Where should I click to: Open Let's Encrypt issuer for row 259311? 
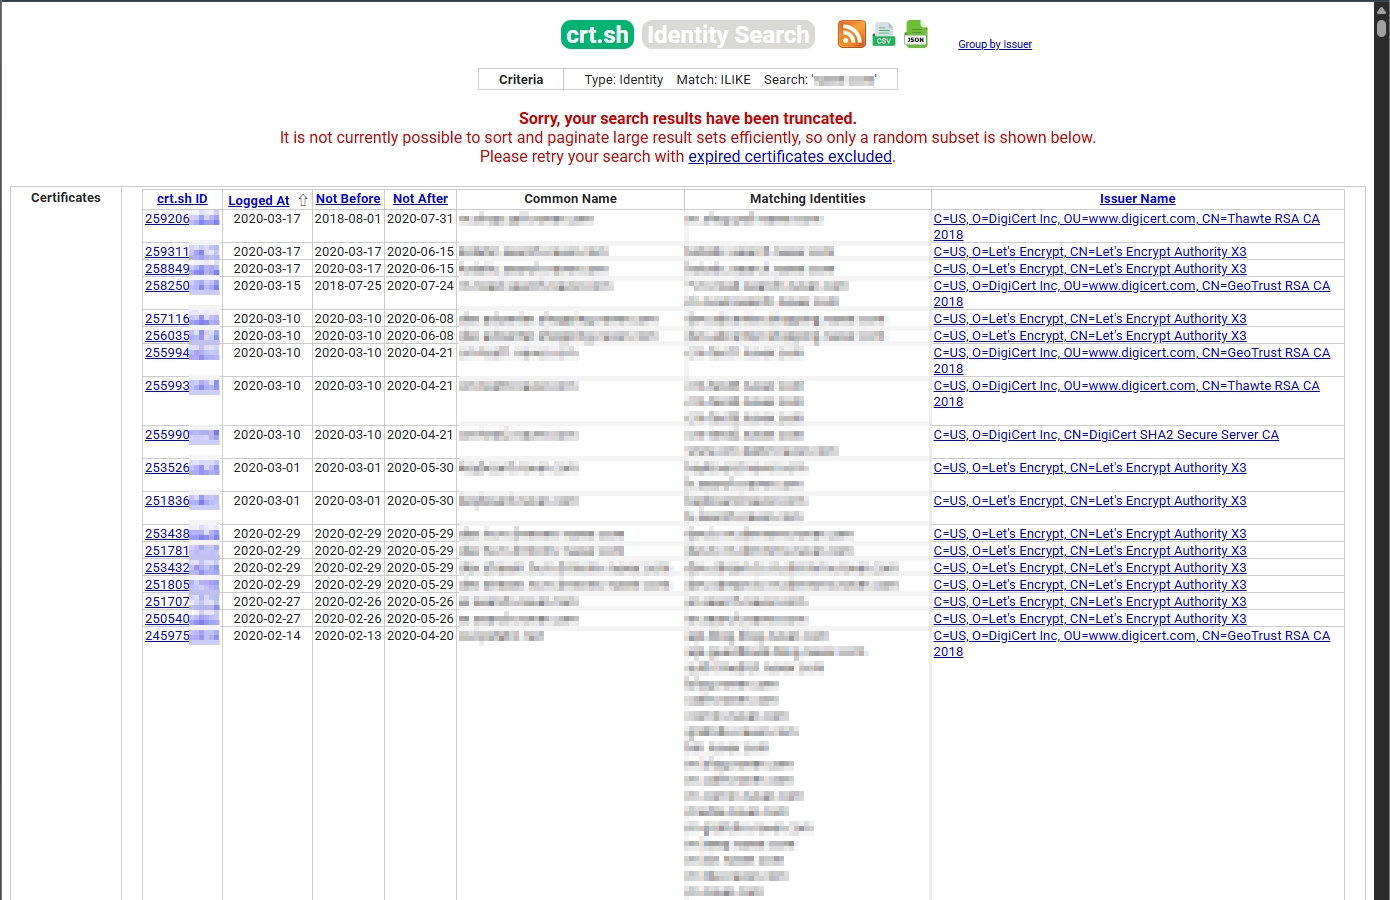1090,252
